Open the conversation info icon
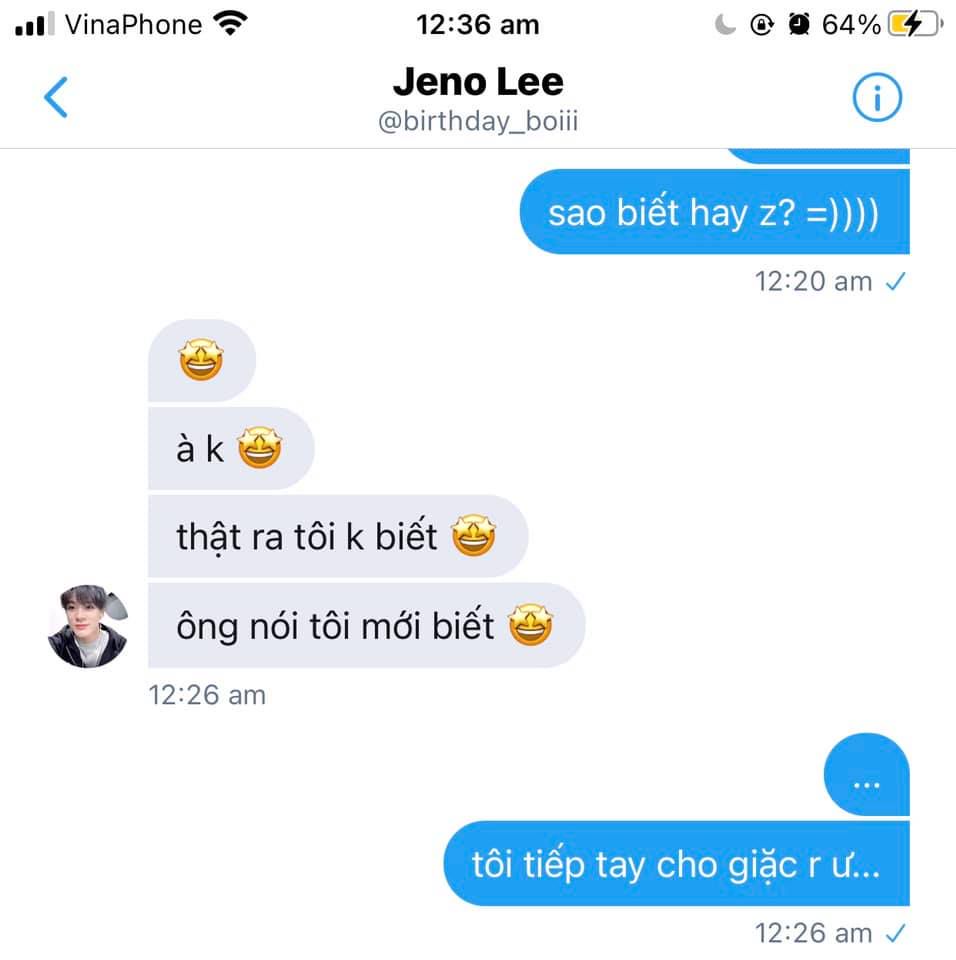 click(877, 97)
